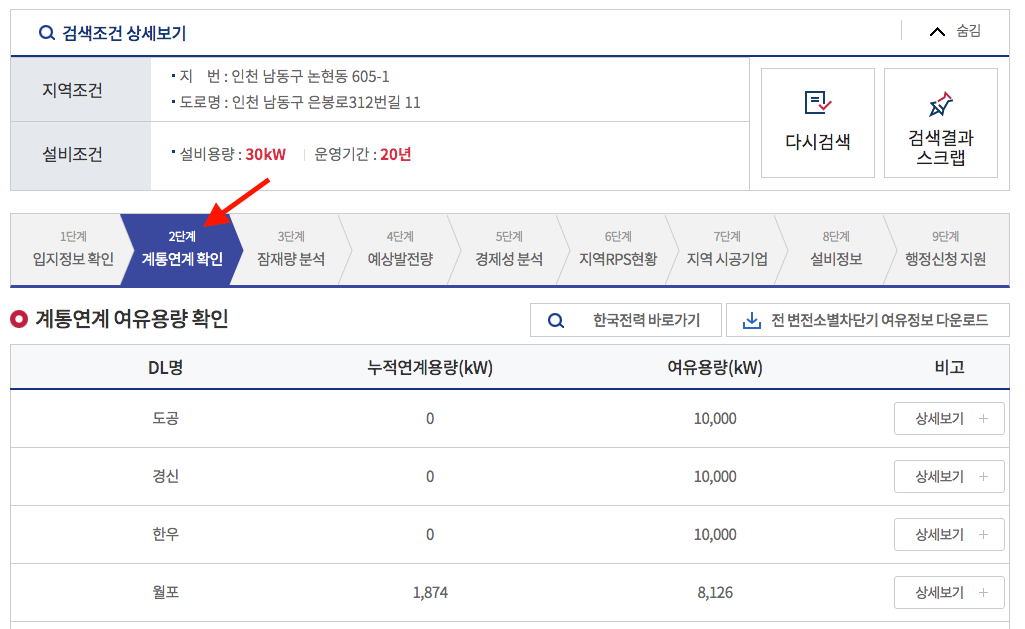Image resolution: width=1025 pixels, height=629 pixels.
Task: Click the DL name 월포
Action: [x=165, y=592]
